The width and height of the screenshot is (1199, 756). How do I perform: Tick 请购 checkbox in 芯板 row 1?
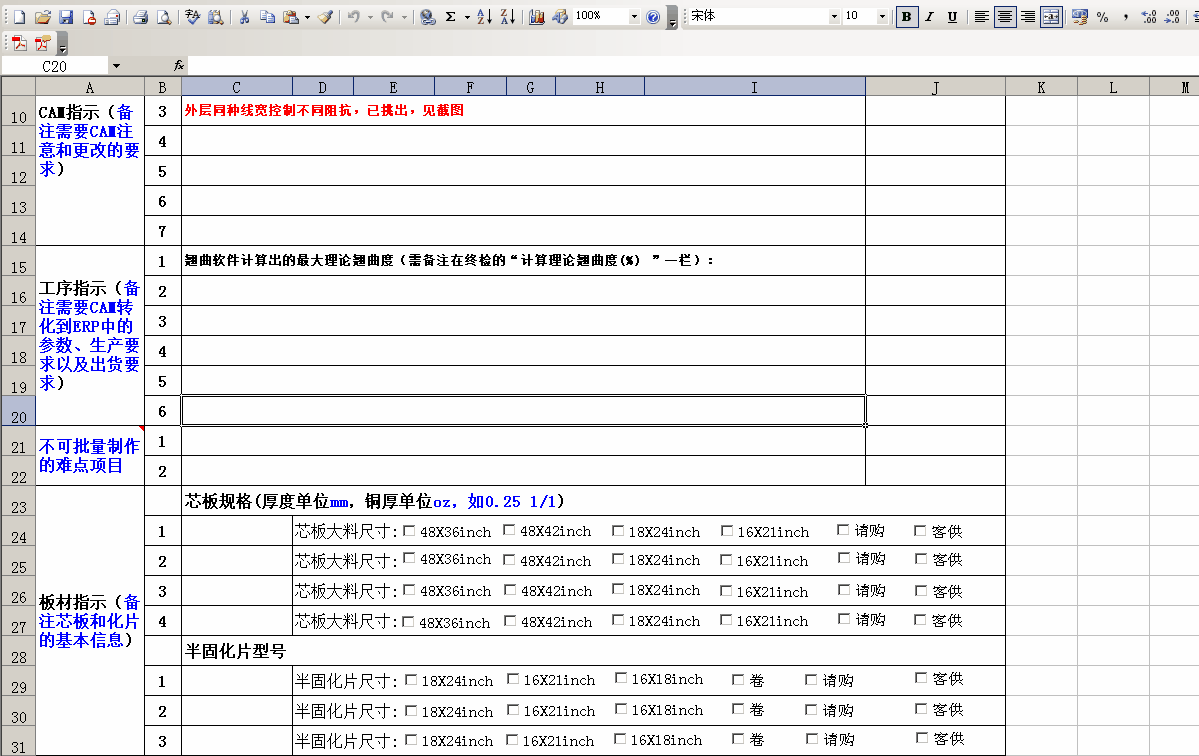[843, 529]
